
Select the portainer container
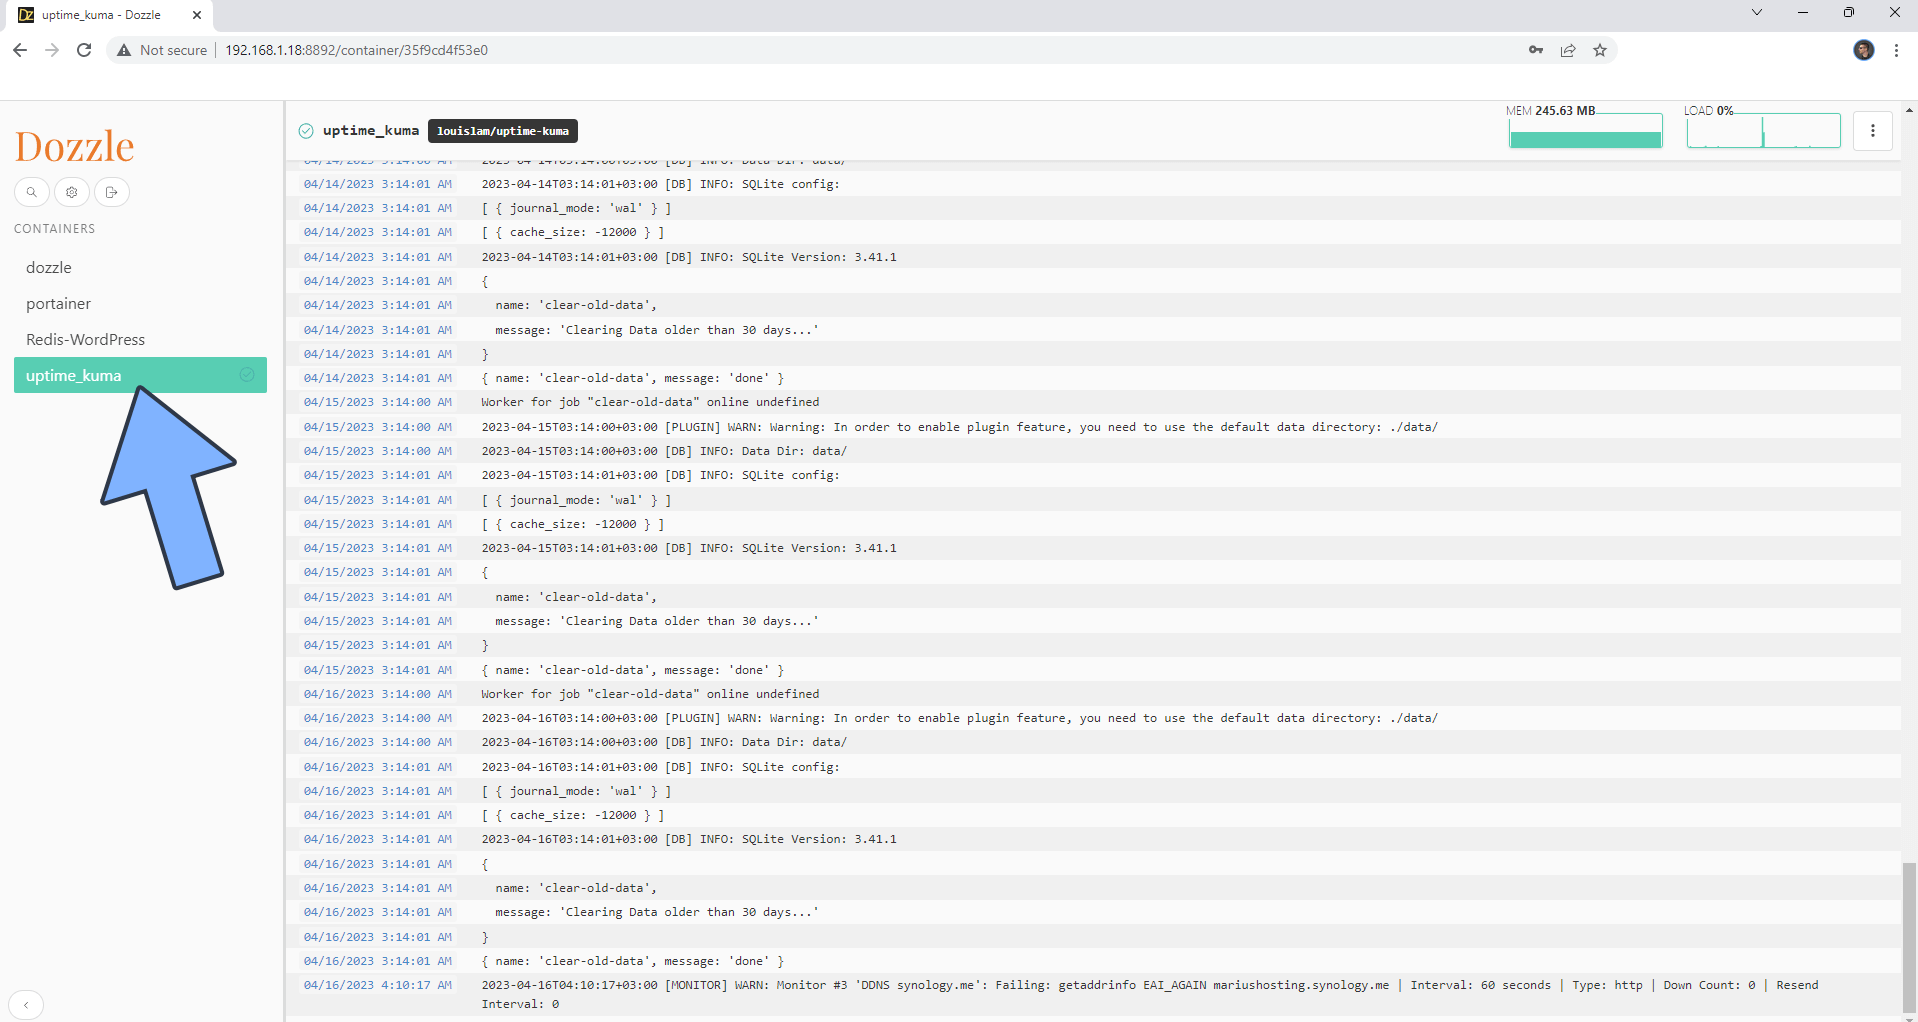tap(140, 303)
